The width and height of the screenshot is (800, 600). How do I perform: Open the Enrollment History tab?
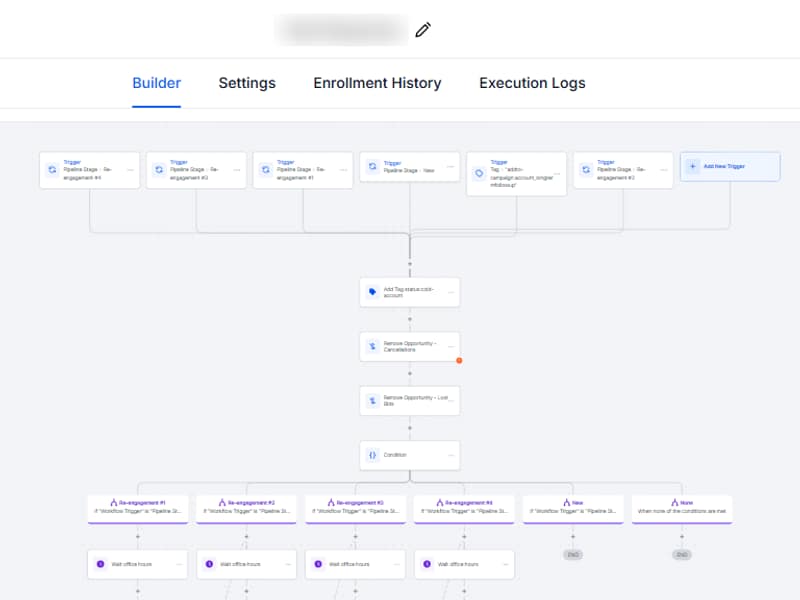(x=377, y=83)
